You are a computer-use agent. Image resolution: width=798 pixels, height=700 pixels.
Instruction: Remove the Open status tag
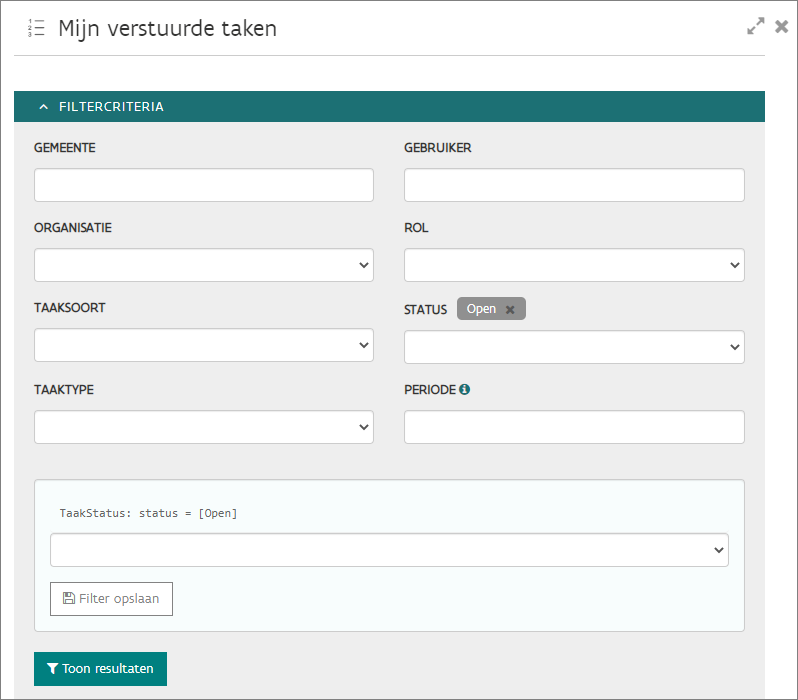(510, 310)
